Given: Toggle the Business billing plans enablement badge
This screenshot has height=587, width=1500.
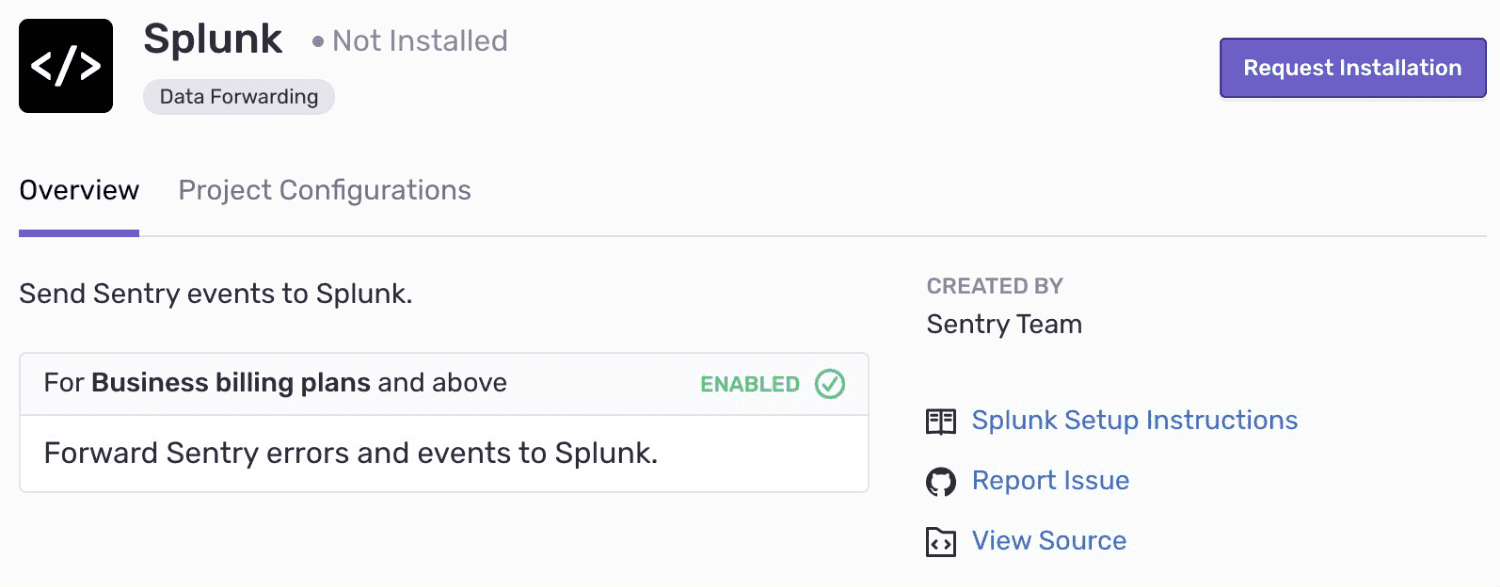Looking at the screenshot, I should point(770,384).
